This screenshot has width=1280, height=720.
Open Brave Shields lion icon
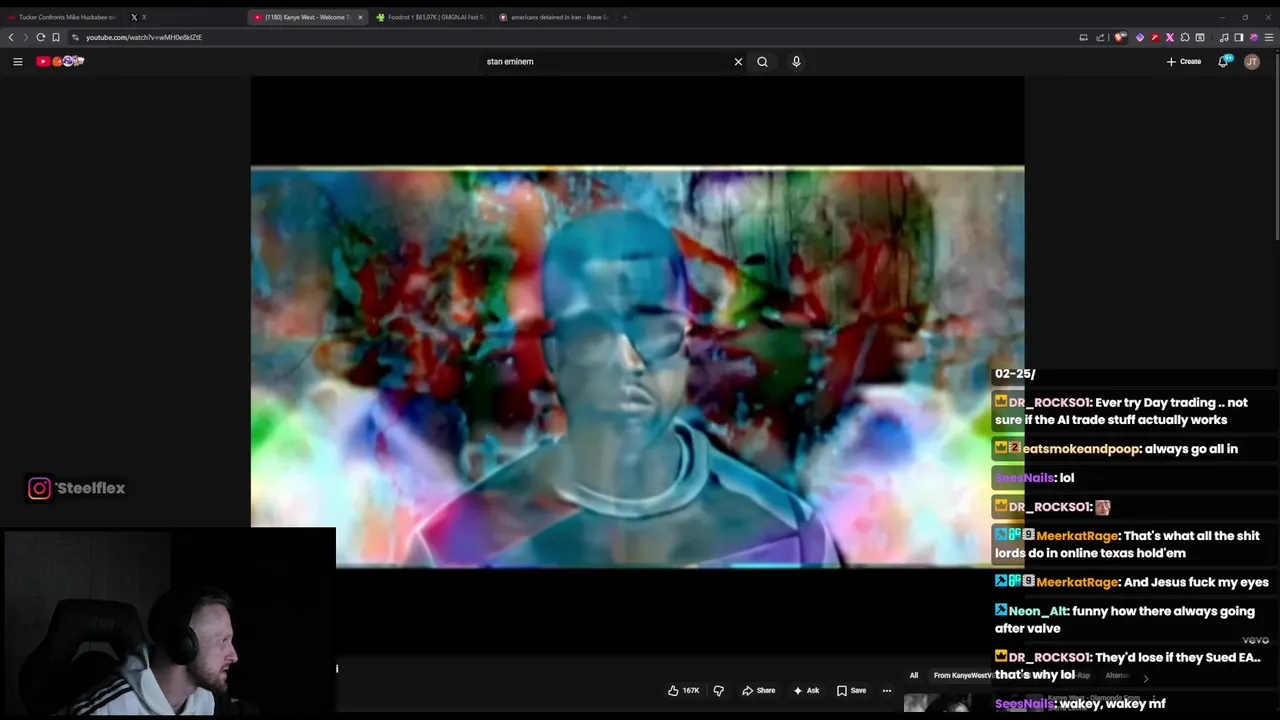[x=1121, y=37]
